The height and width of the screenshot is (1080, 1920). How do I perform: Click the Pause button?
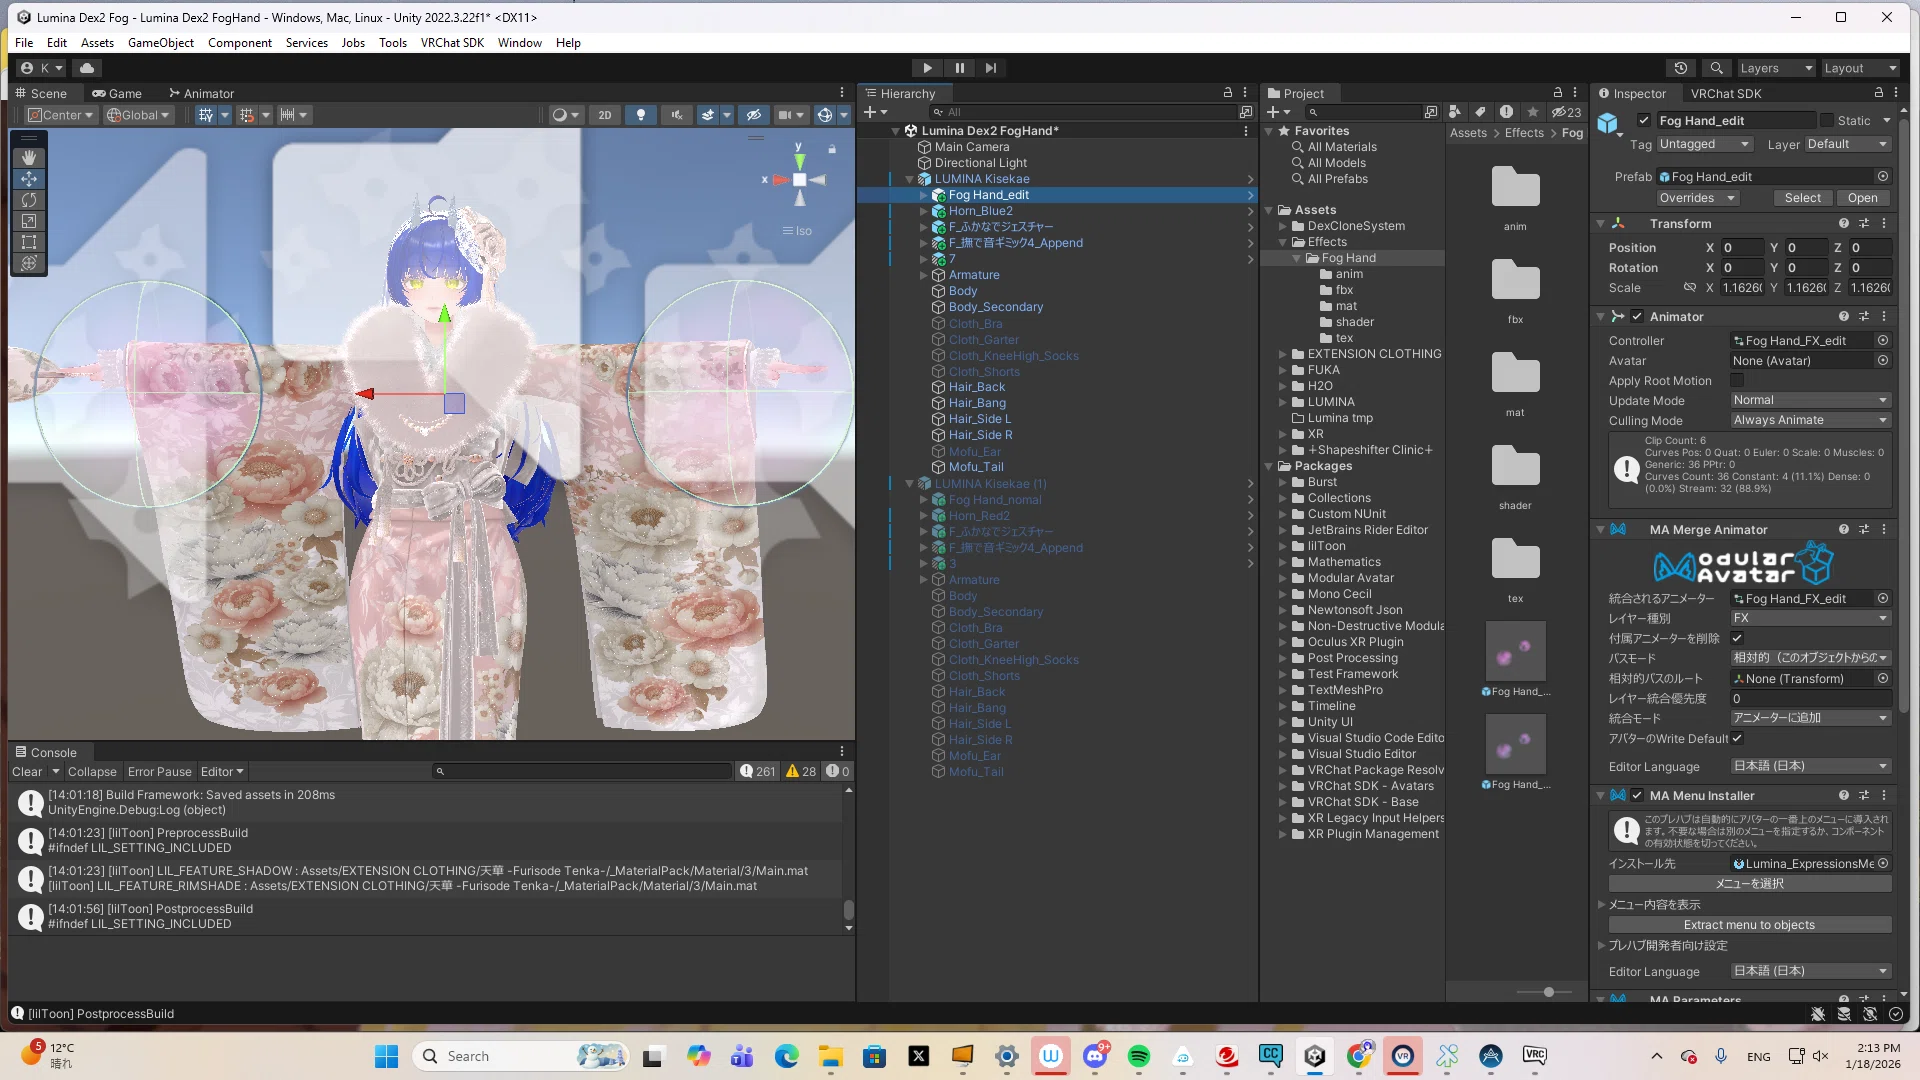(x=959, y=68)
